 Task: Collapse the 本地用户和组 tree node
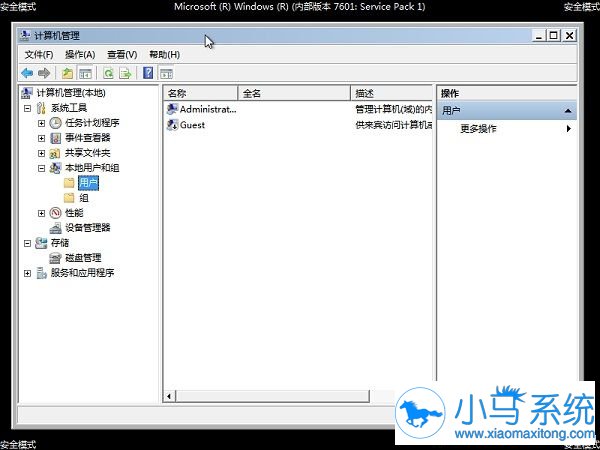pyautogui.click(x=41, y=168)
